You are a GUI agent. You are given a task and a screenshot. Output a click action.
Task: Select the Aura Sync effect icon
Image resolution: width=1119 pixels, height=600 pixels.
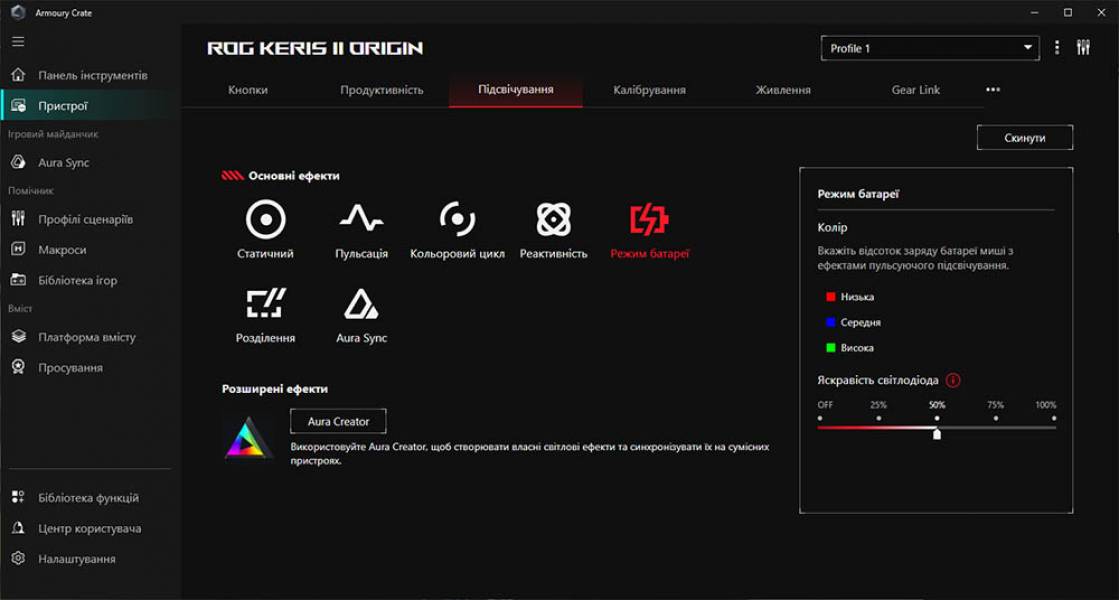tap(360, 303)
